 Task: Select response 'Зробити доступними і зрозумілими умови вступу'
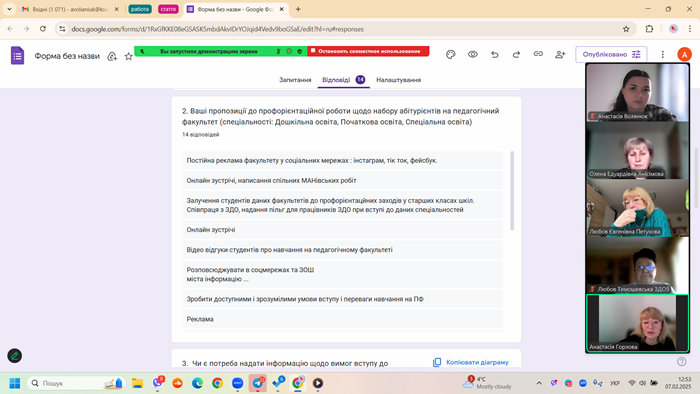(342, 299)
